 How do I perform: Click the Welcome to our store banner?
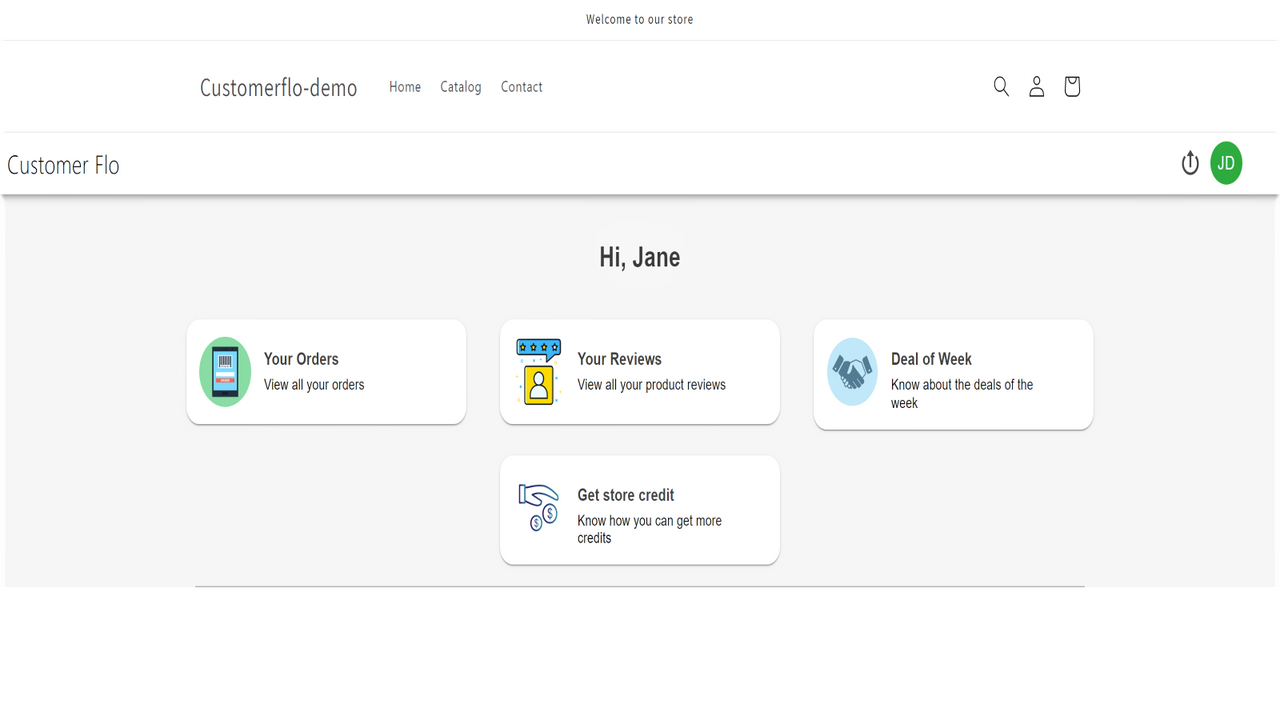point(639,19)
